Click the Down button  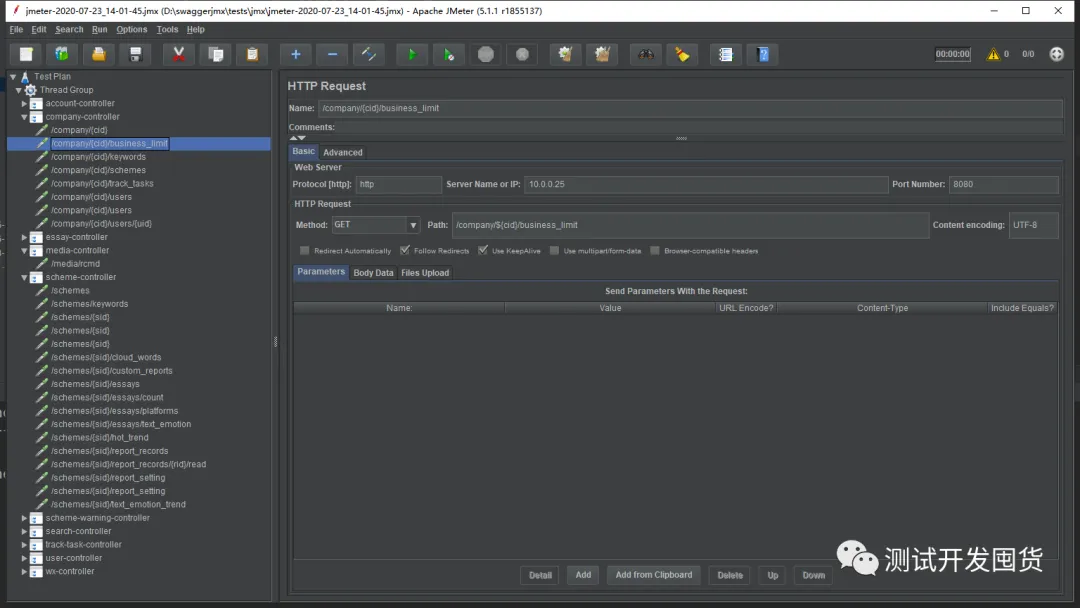(x=813, y=575)
